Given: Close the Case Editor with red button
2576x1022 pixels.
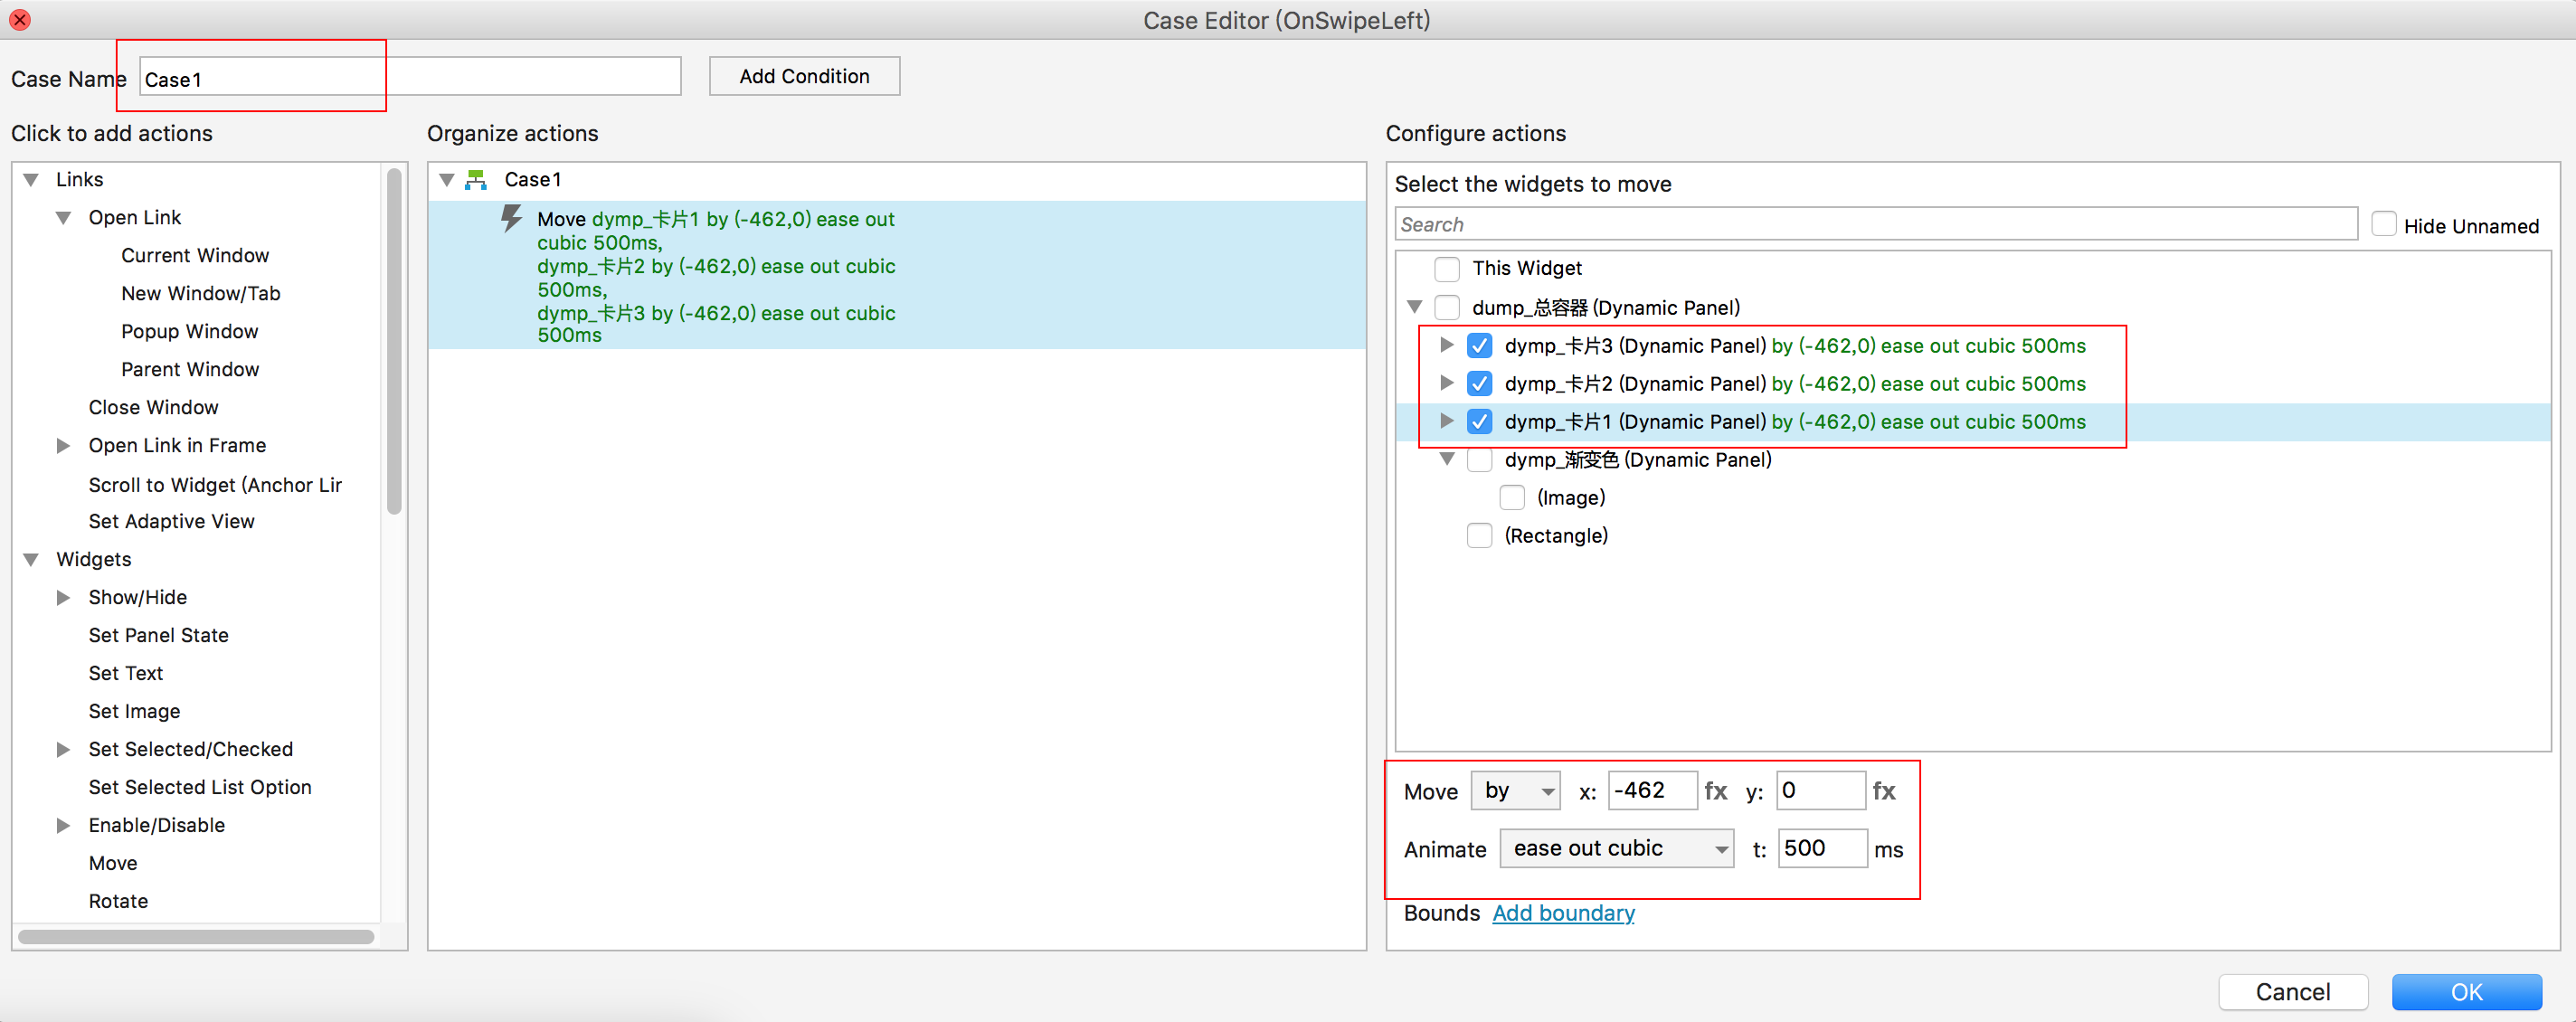Looking at the screenshot, I should [19, 19].
